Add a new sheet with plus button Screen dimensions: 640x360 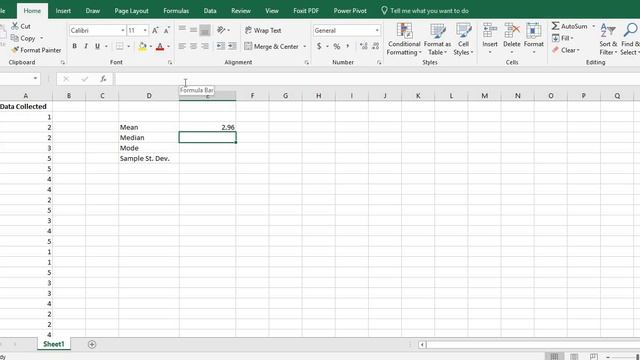click(x=92, y=344)
